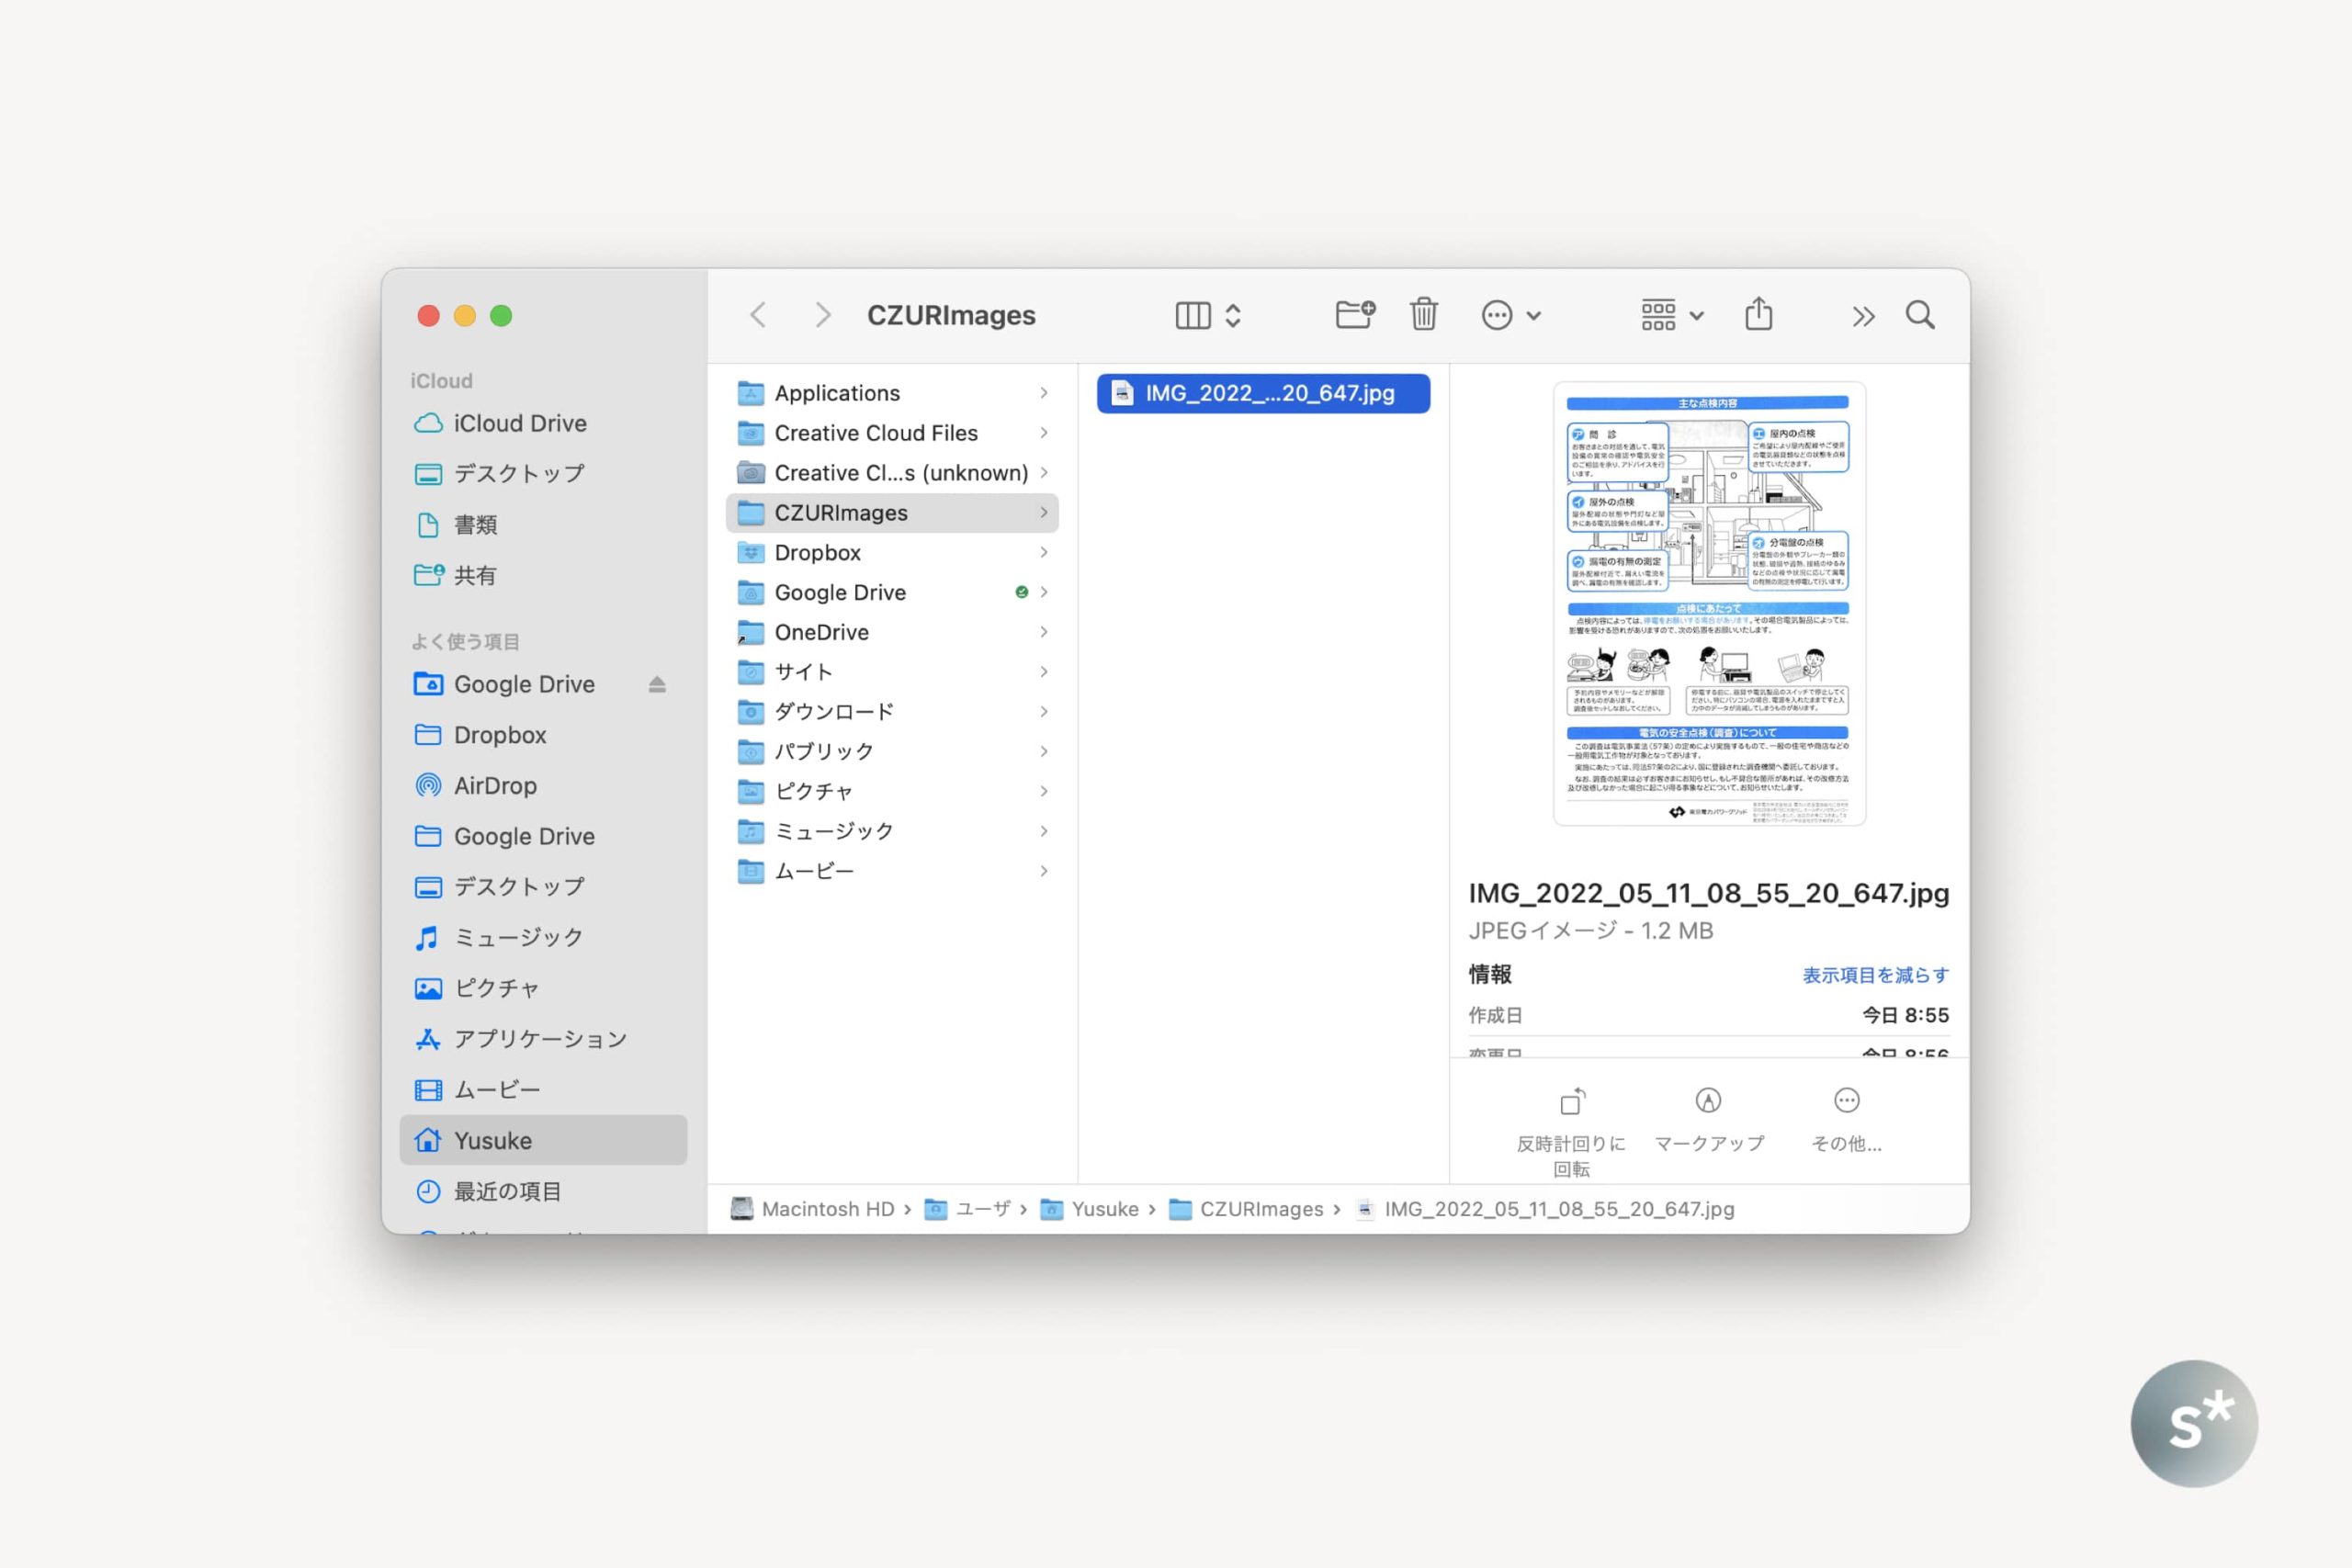This screenshot has height=1568, width=2352.
Task: Eject Google Drive in sidebar
Action: tap(657, 685)
